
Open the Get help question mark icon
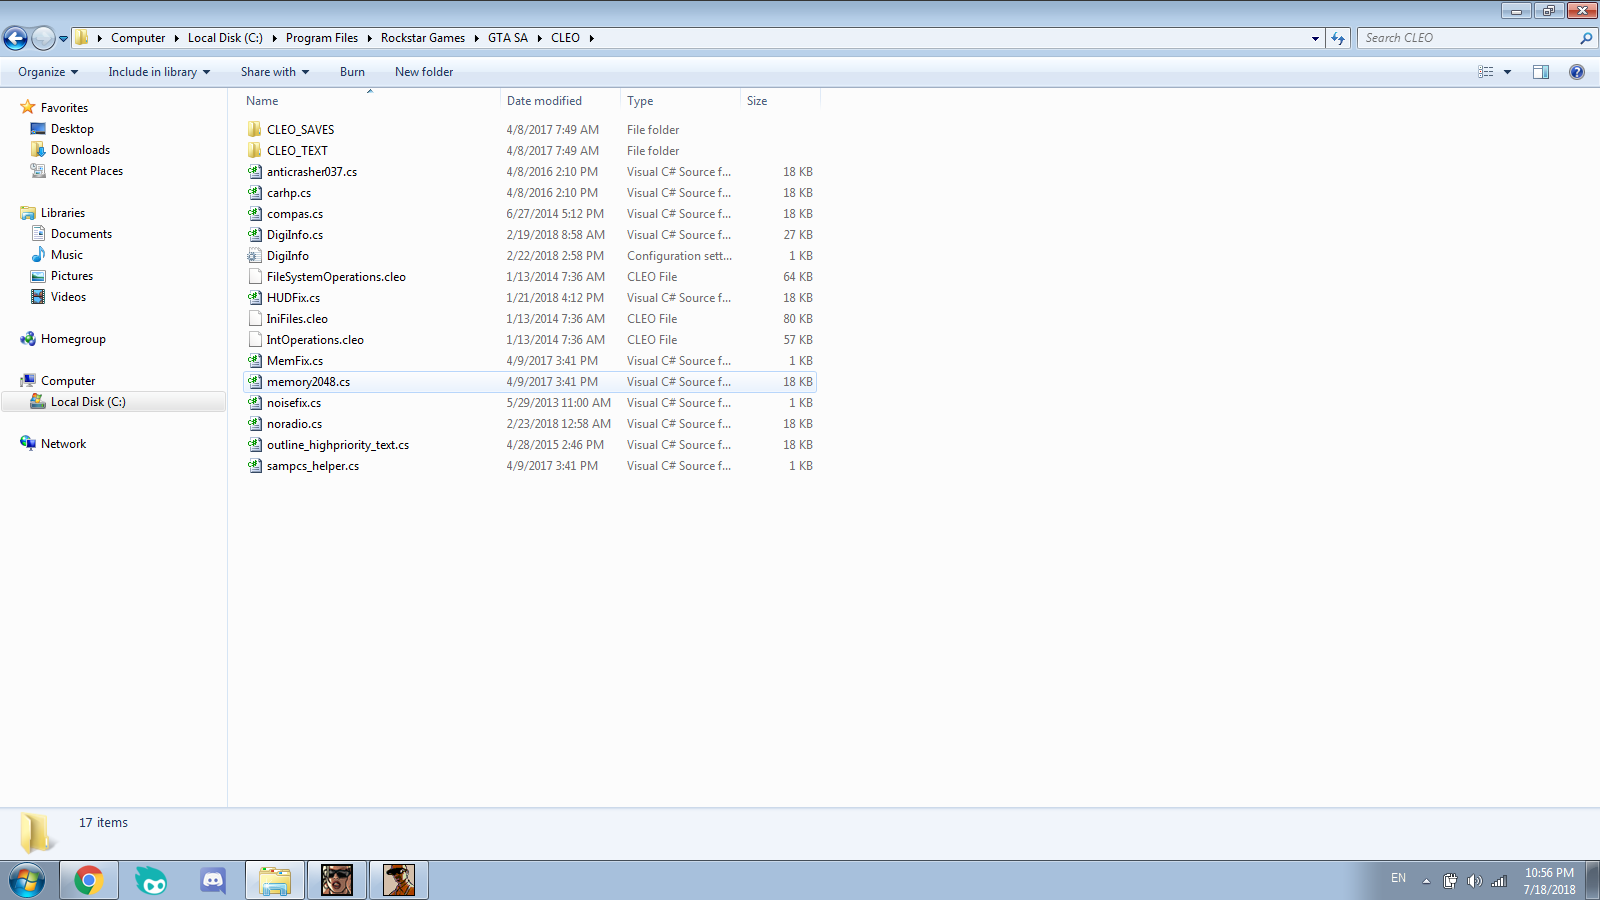coord(1576,72)
